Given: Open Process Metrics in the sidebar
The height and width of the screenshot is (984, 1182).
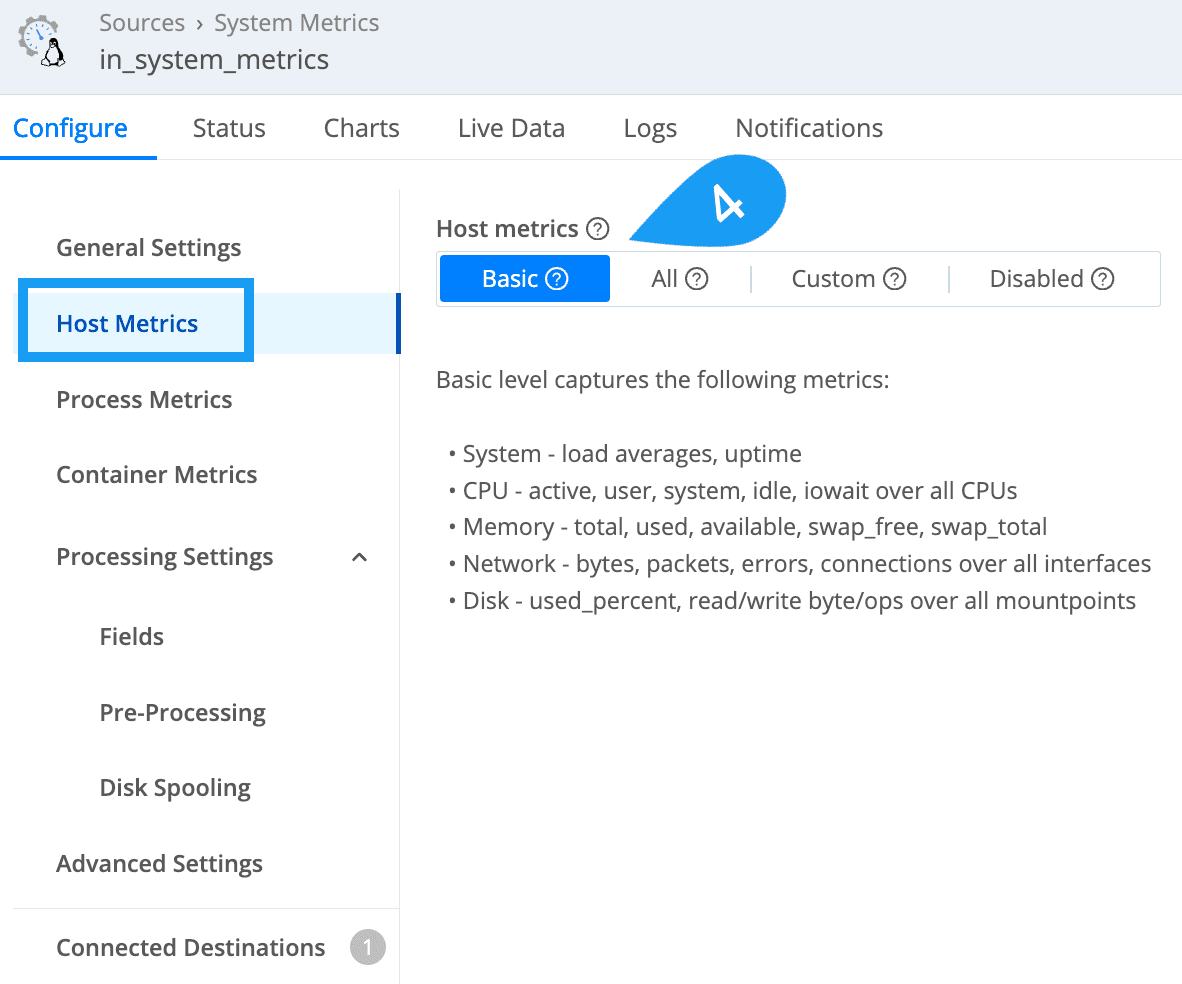Looking at the screenshot, I should (x=144, y=399).
